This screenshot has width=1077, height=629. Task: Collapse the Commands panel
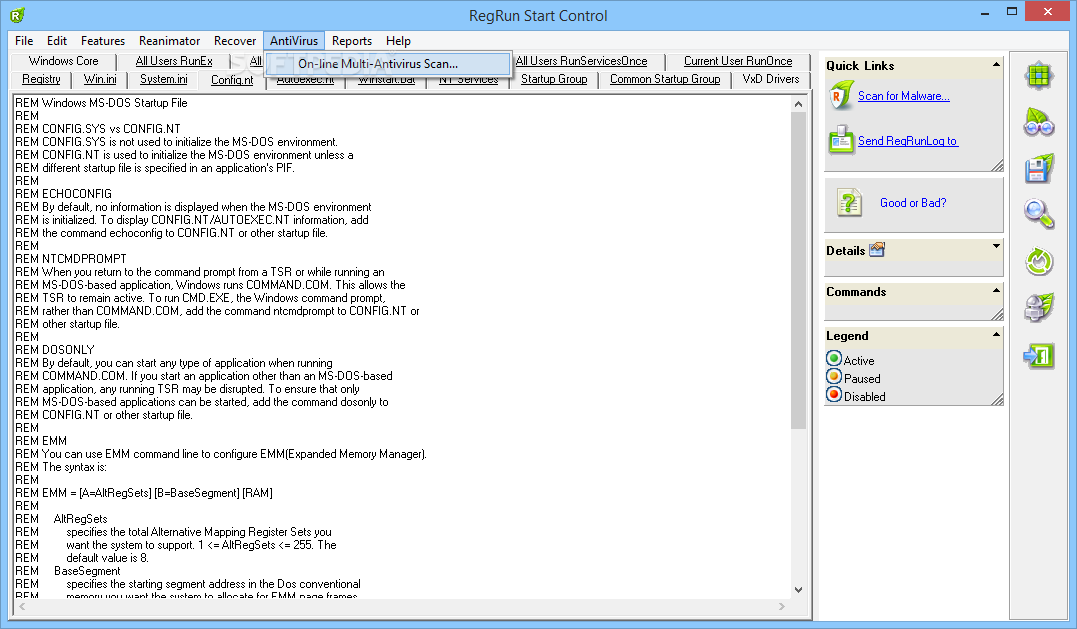coord(996,290)
